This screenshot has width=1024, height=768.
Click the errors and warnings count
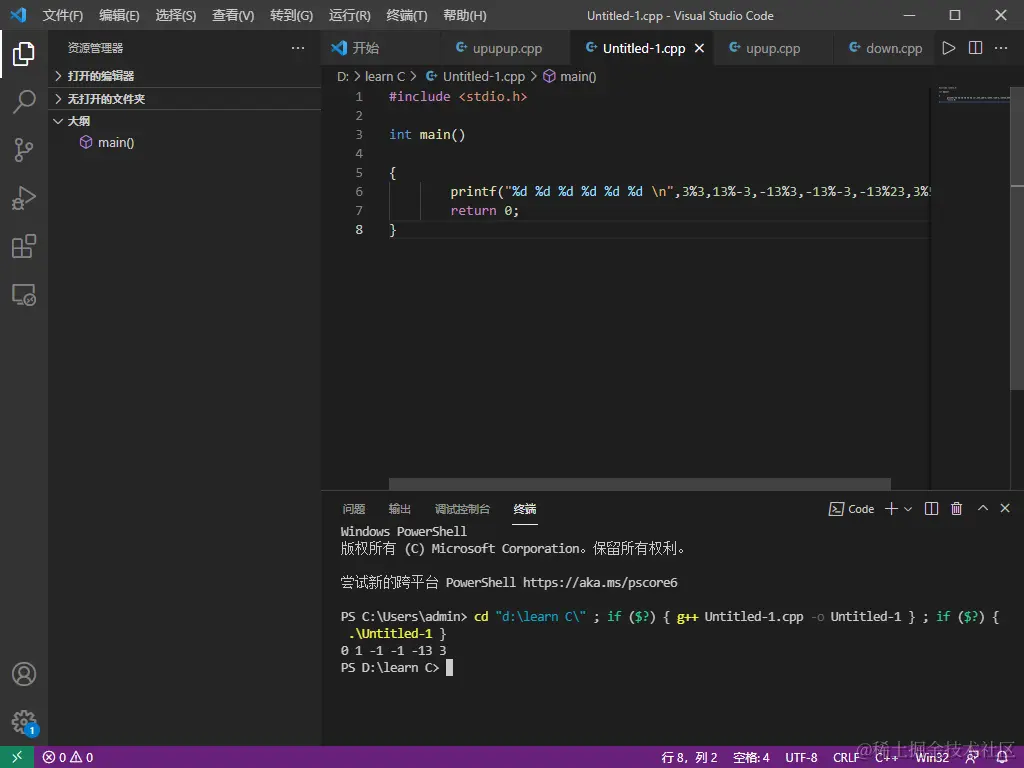coord(68,757)
